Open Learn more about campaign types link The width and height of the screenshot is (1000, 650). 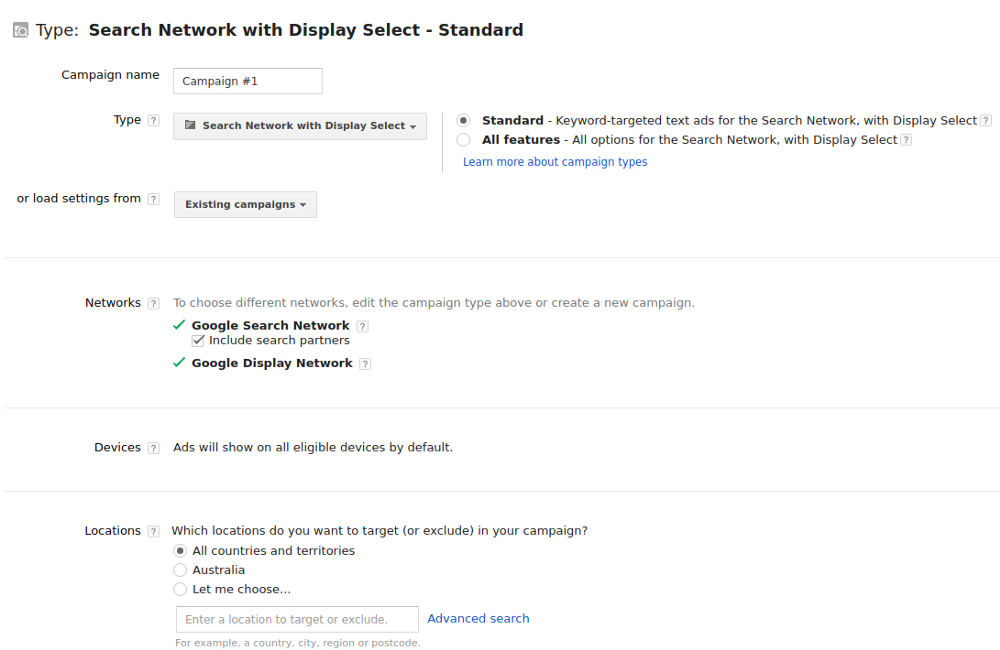pyautogui.click(x=555, y=162)
